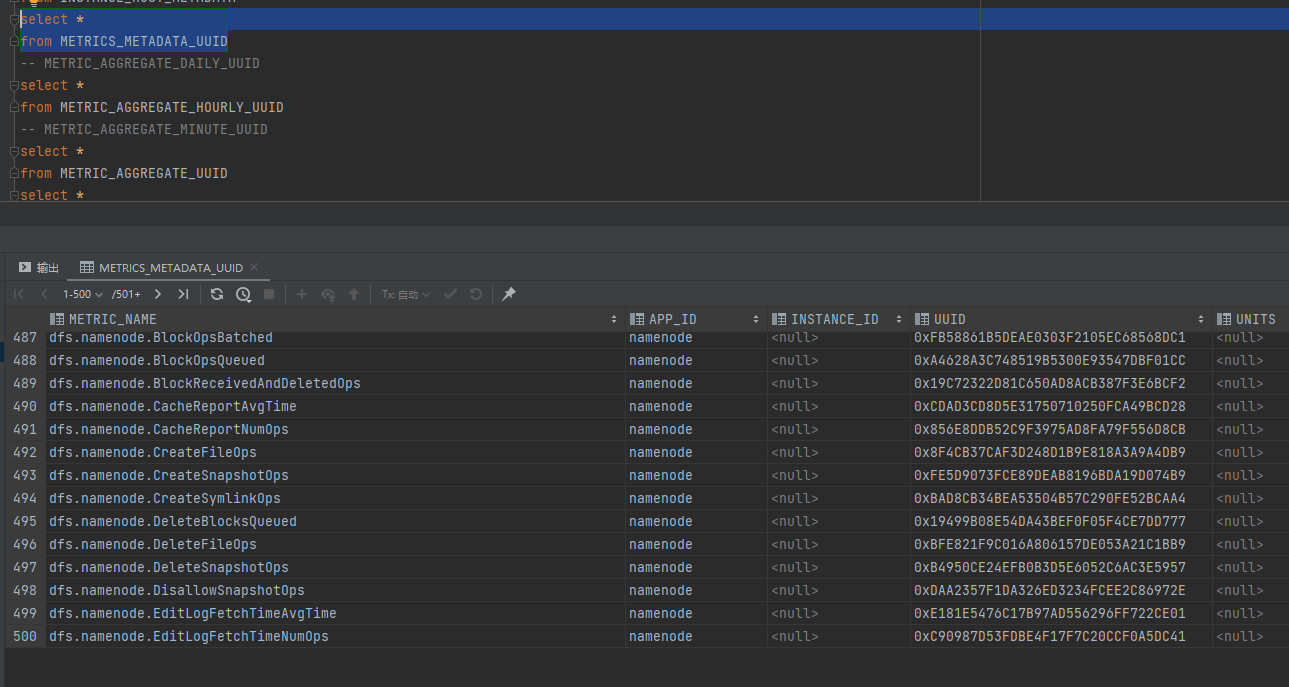1289x687 pixels.
Task: Go to next page of results
Action: [x=158, y=294]
